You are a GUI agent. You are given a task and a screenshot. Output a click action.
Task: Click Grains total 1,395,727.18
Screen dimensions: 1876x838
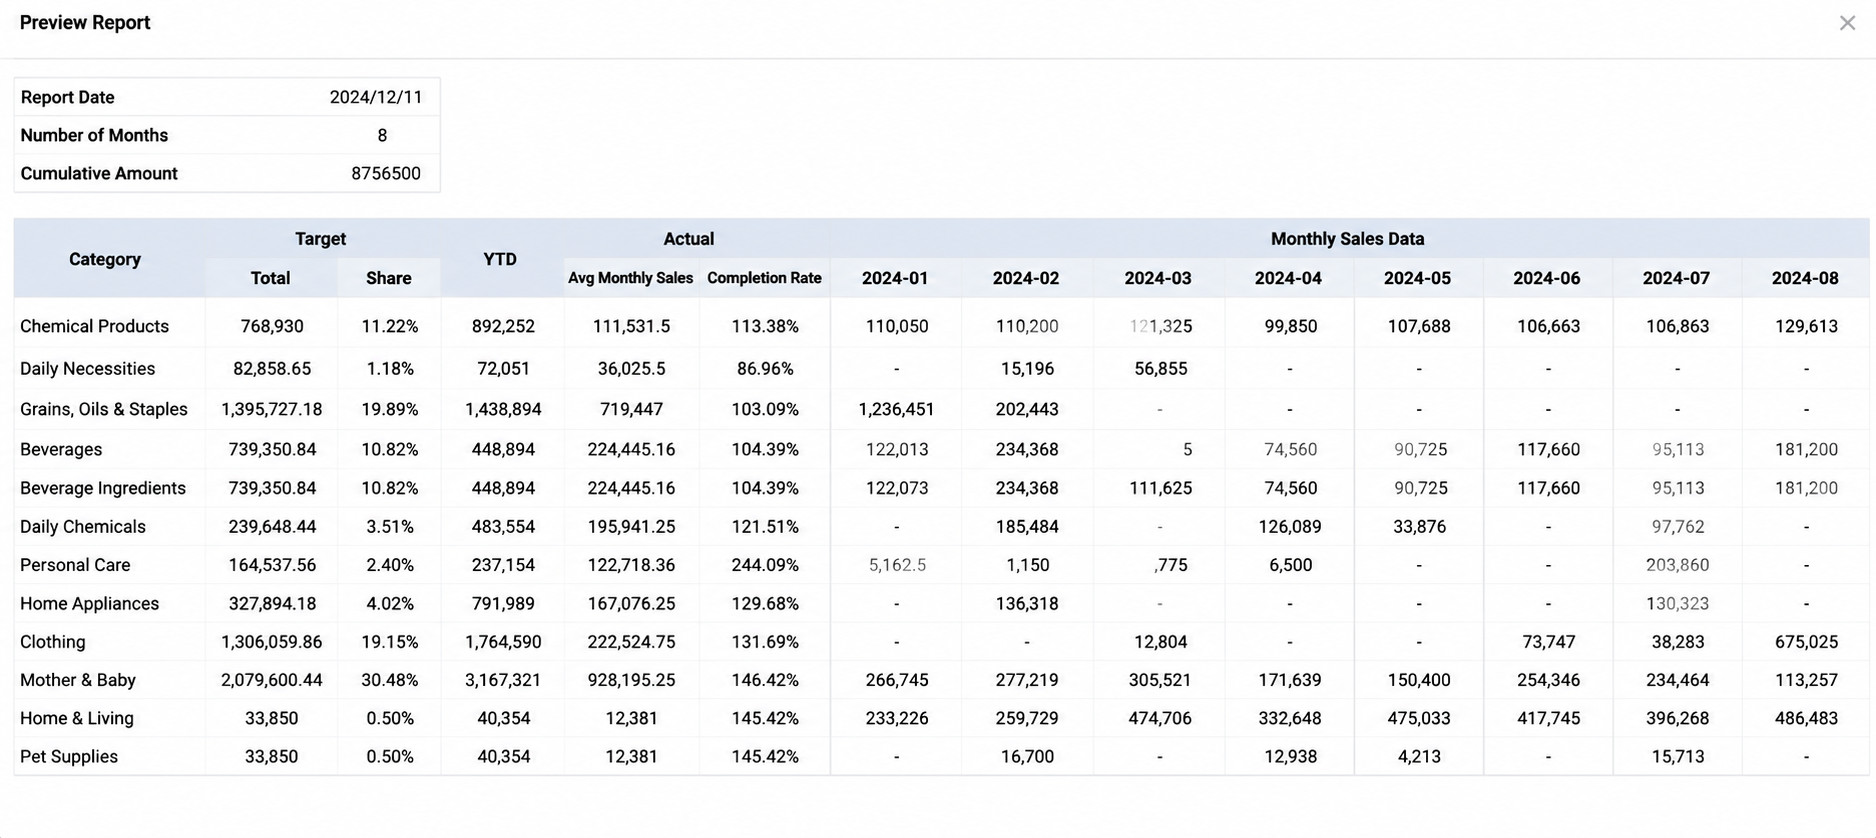coord(272,409)
